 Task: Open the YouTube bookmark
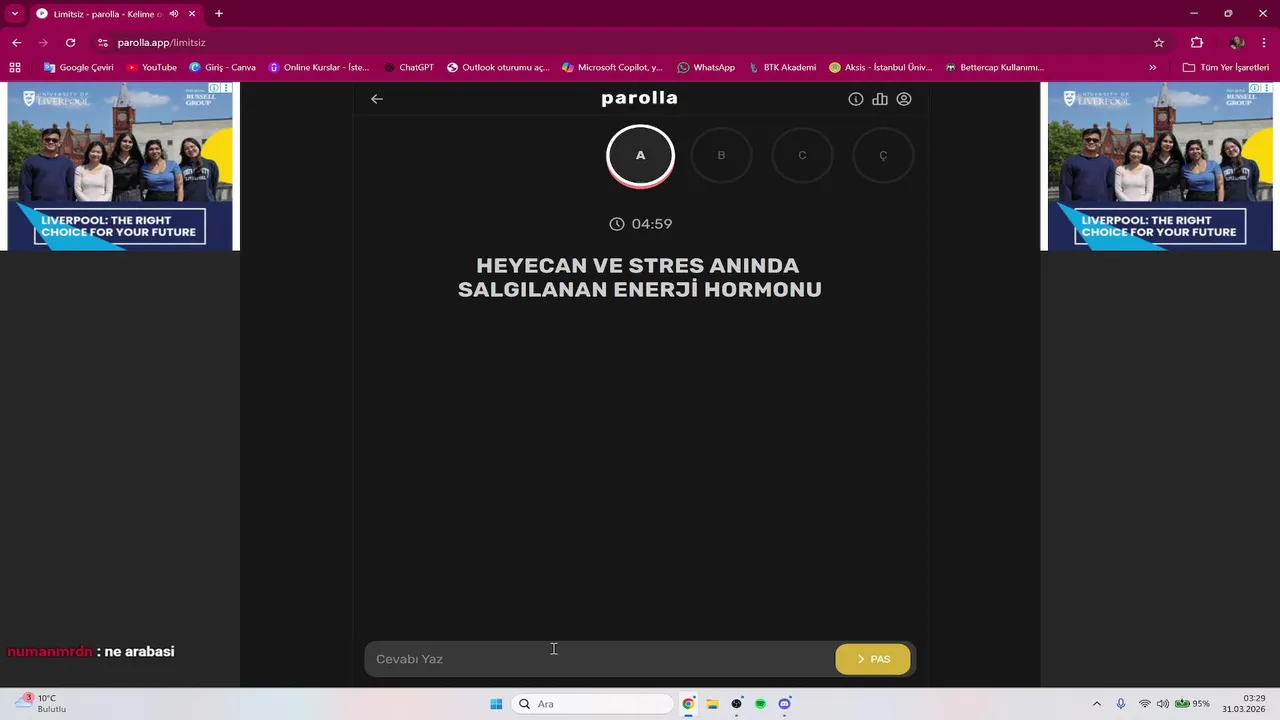click(152, 68)
